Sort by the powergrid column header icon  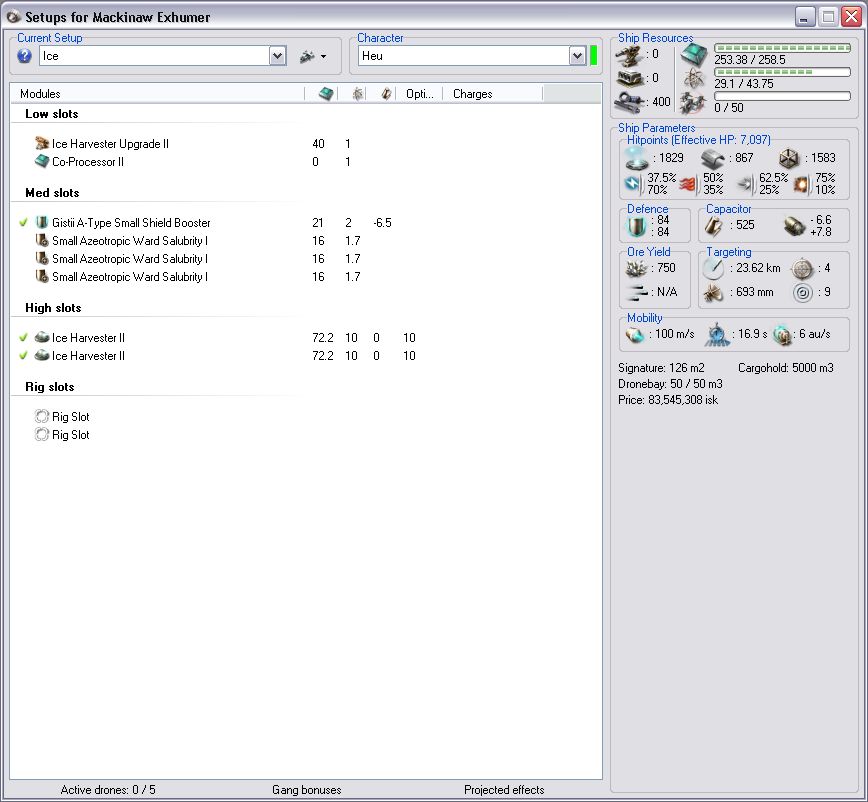coord(358,94)
